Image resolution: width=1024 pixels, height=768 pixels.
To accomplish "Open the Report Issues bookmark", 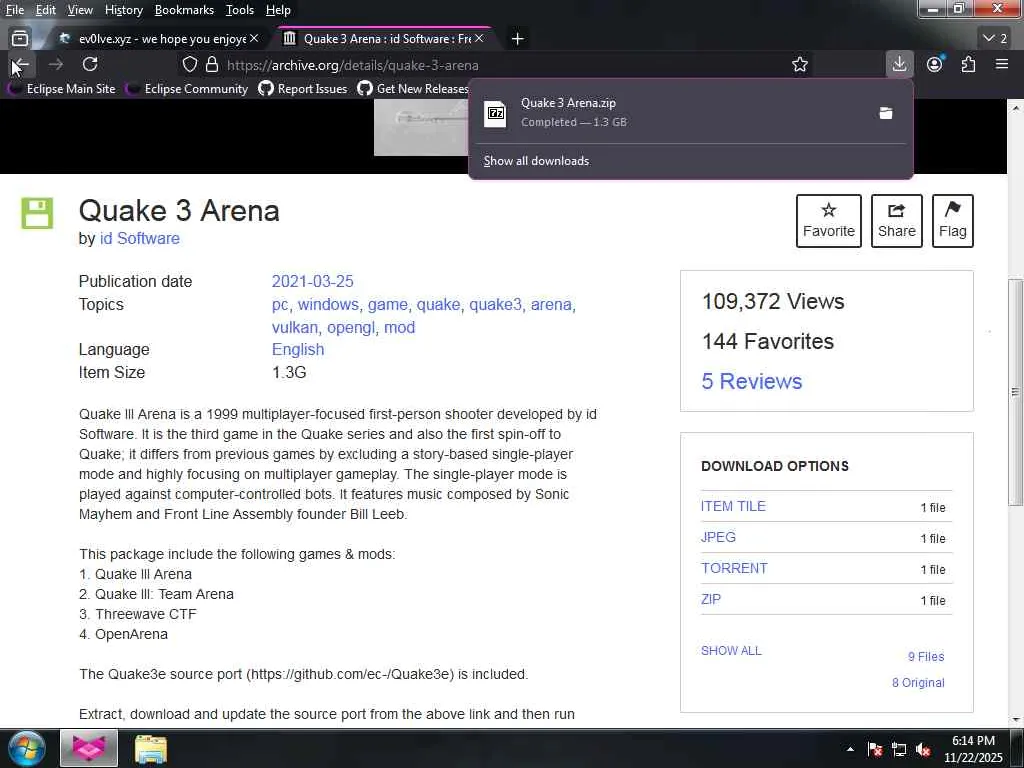I will (303, 88).
